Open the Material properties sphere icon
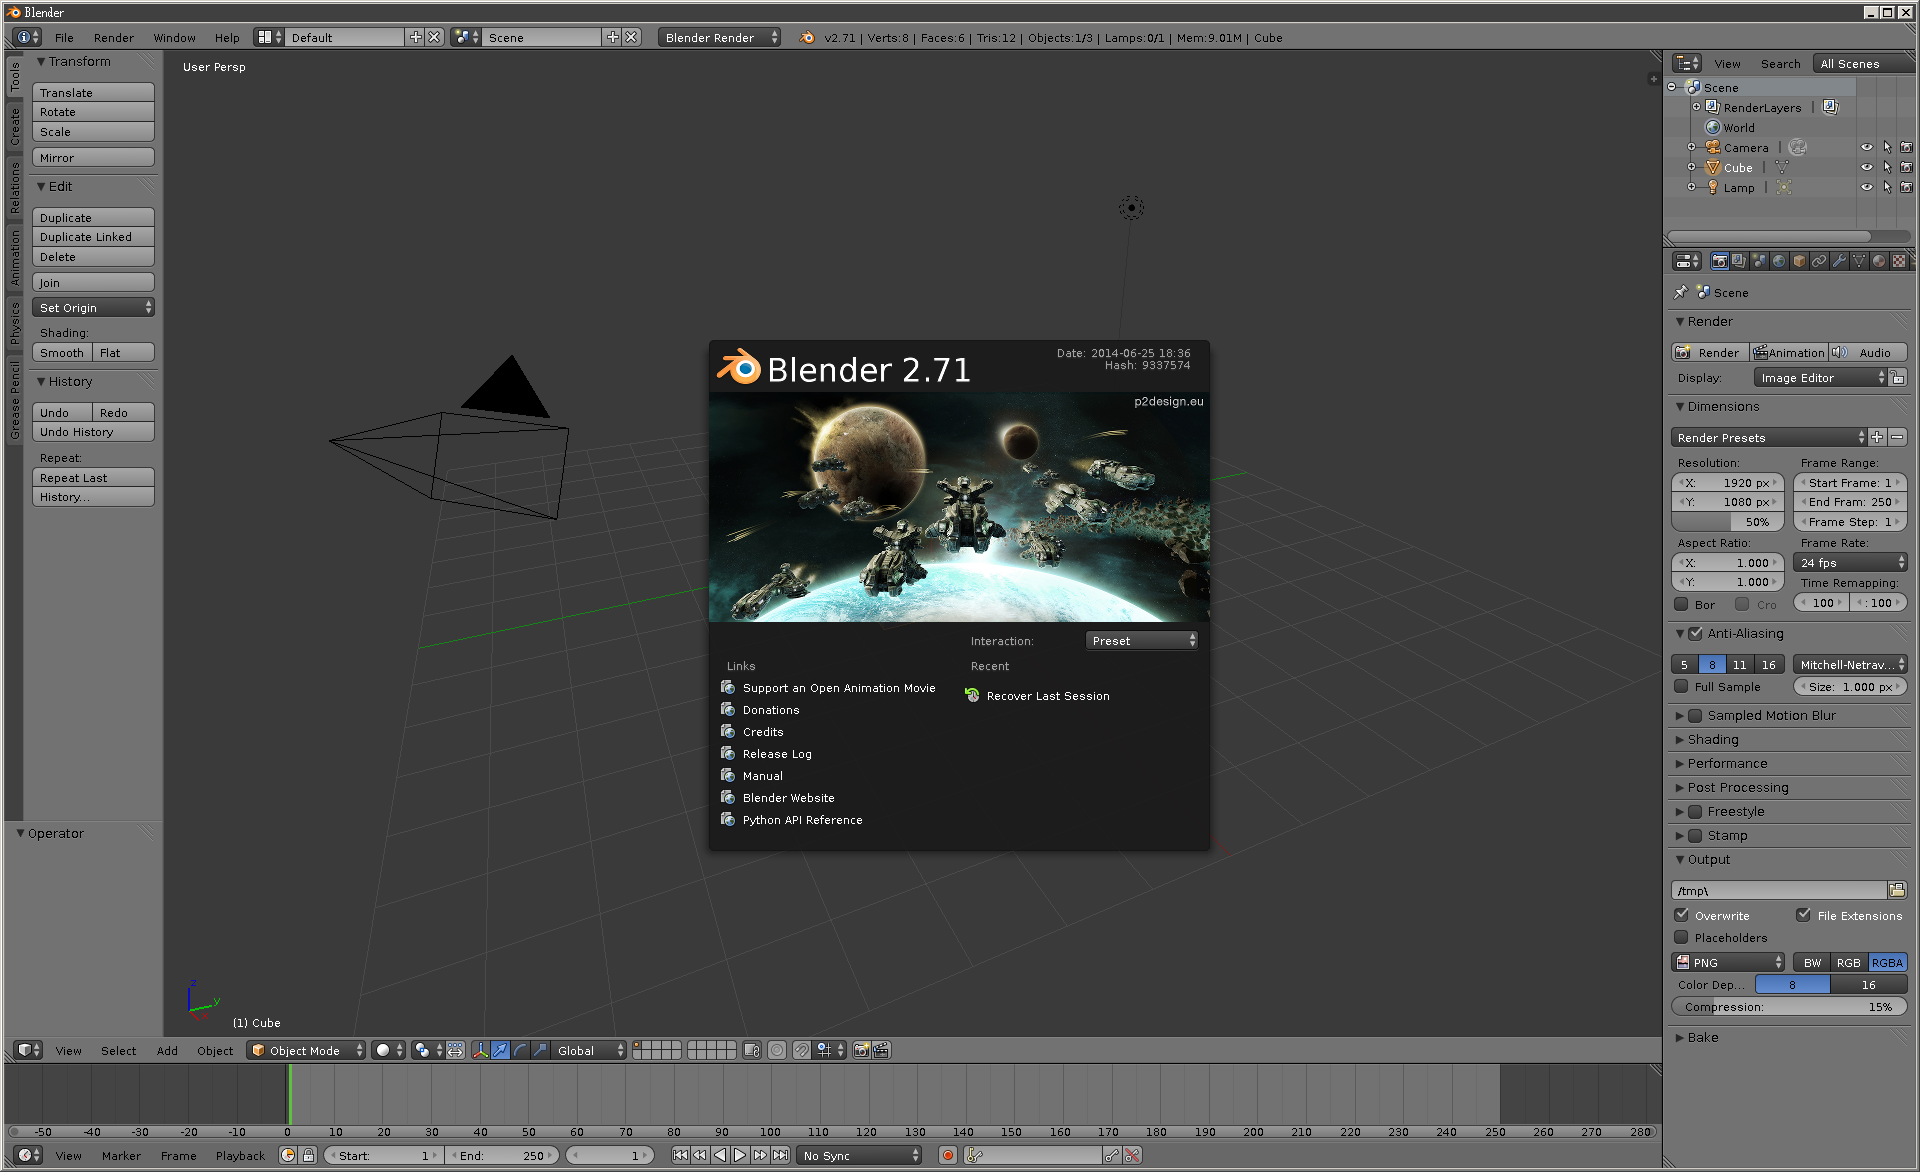 click(x=1879, y=261)
